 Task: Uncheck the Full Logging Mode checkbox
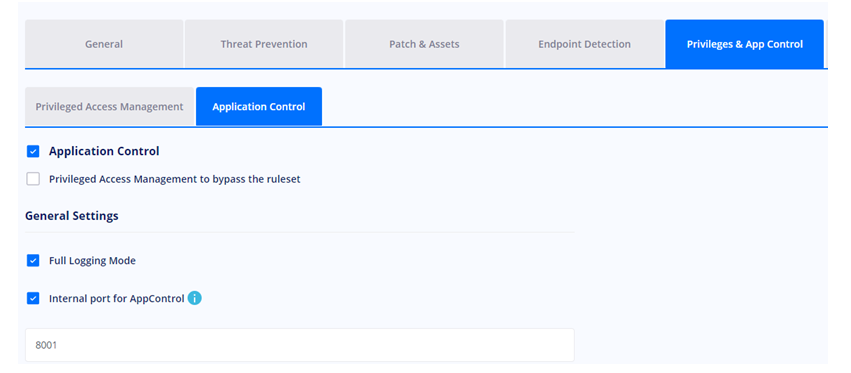33,261
